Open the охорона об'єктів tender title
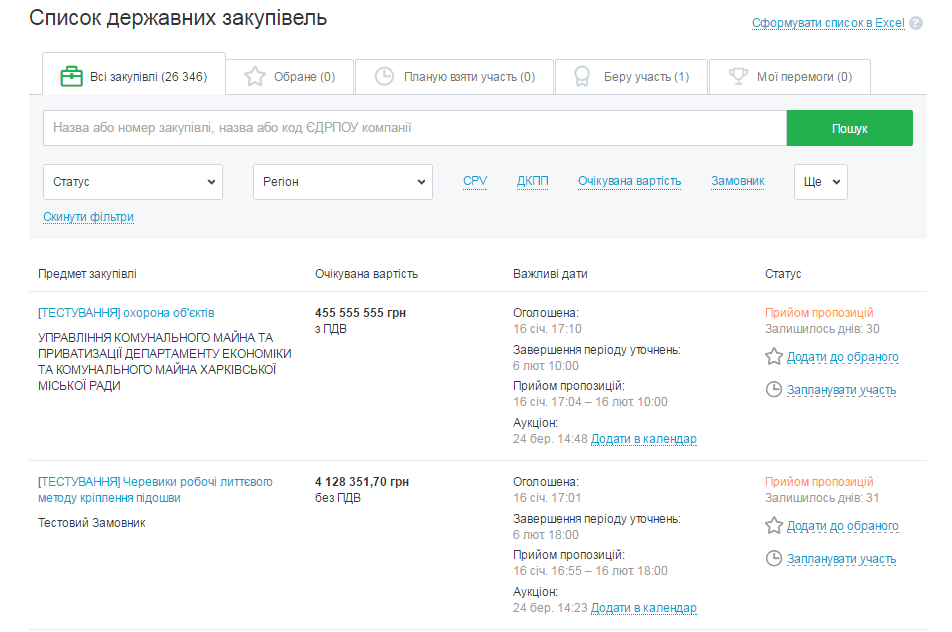The width and height of the screenshot is (952, 632). tap(126, 313)
